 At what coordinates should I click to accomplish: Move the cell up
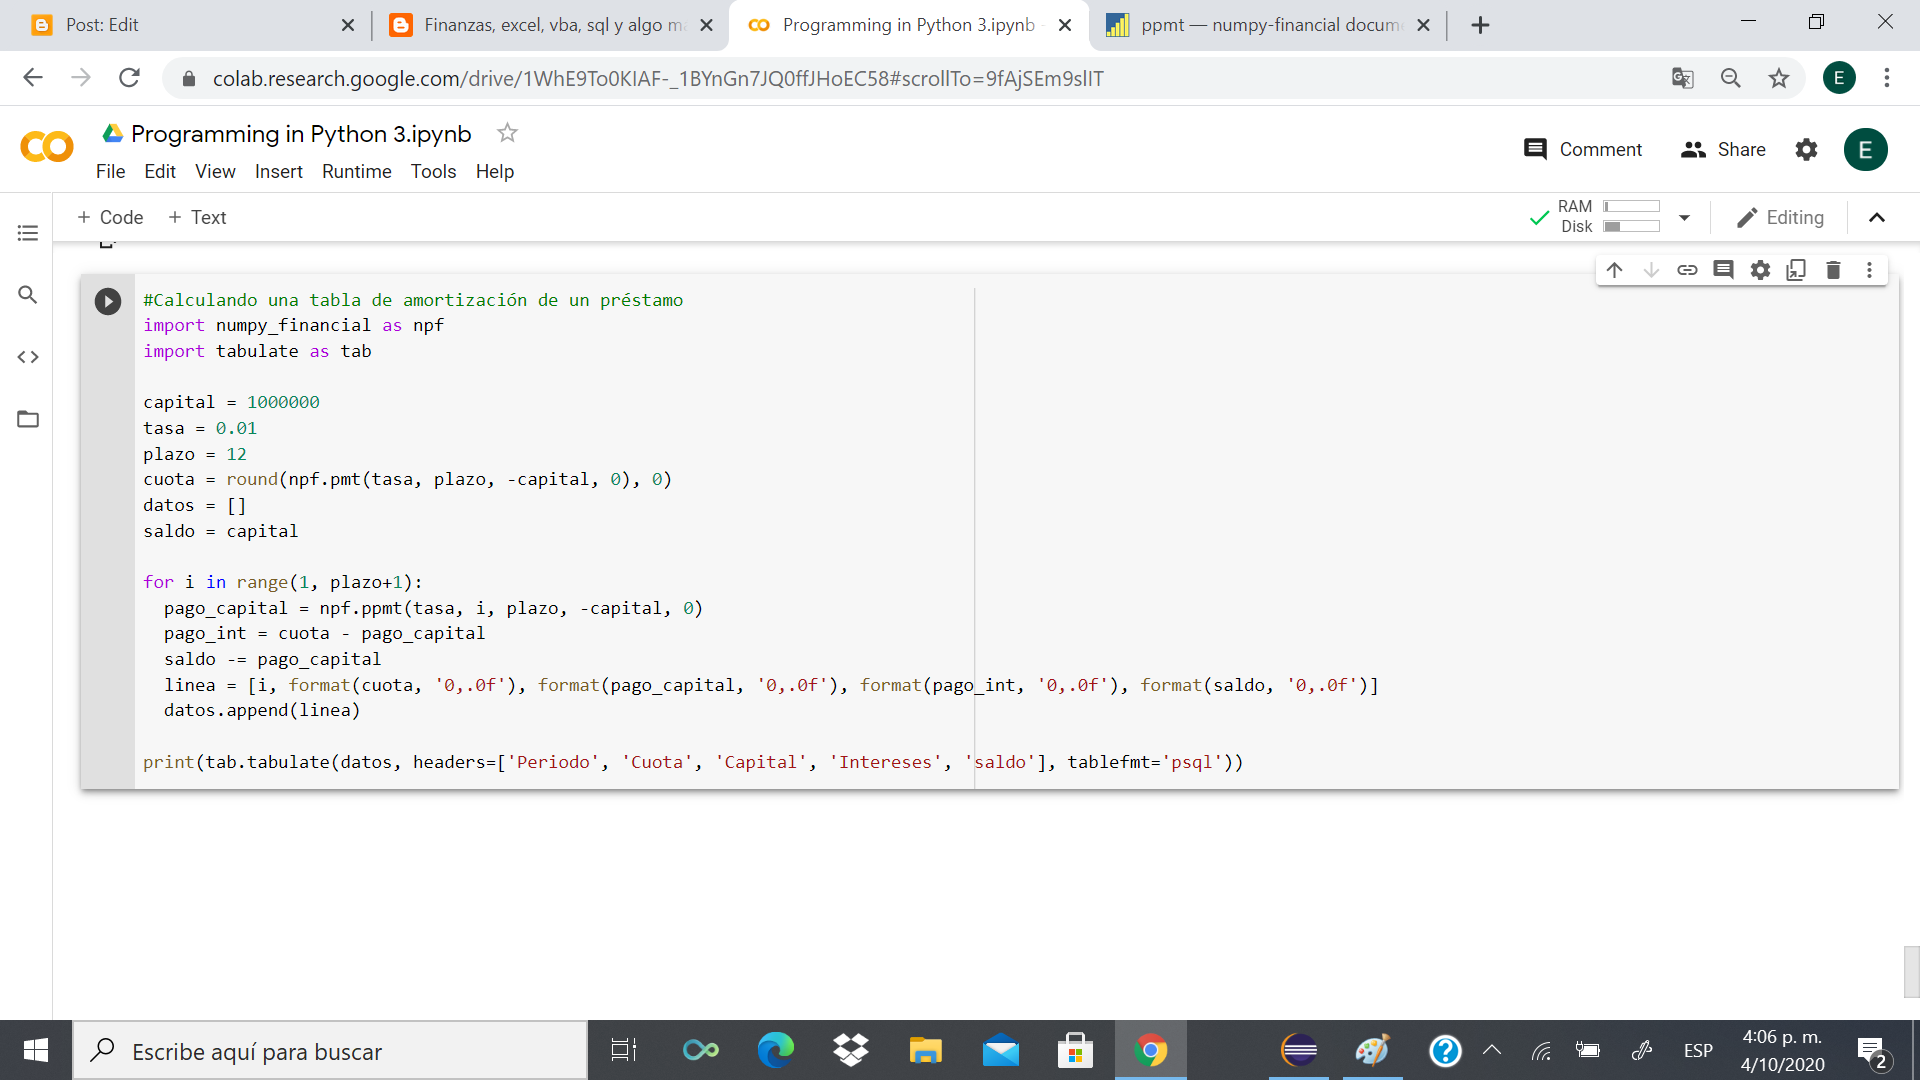coord(1615,269)
